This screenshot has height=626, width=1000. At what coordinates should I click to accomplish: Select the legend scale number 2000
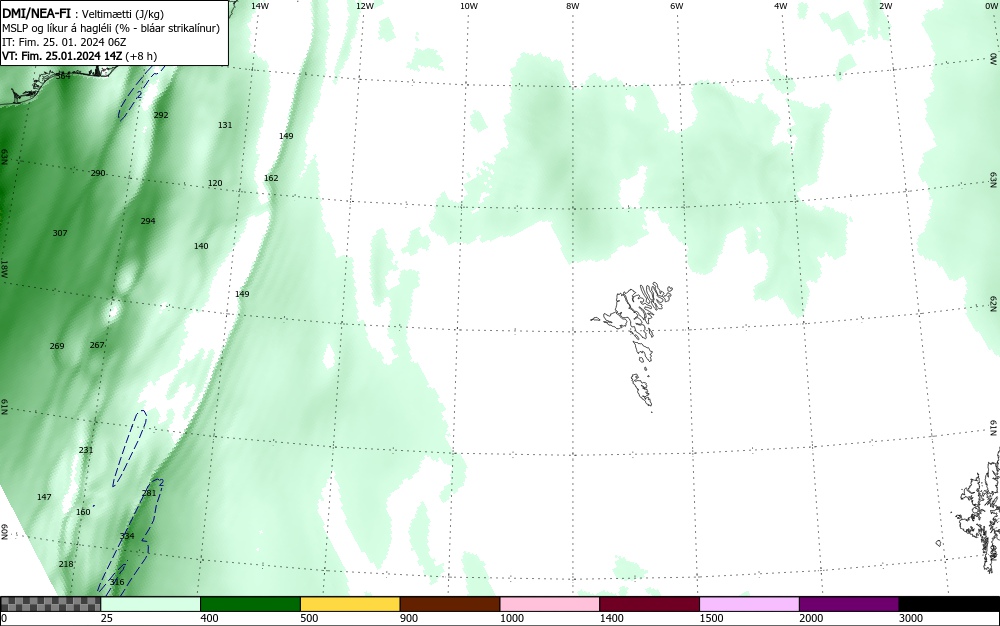(x=811, y=618)
